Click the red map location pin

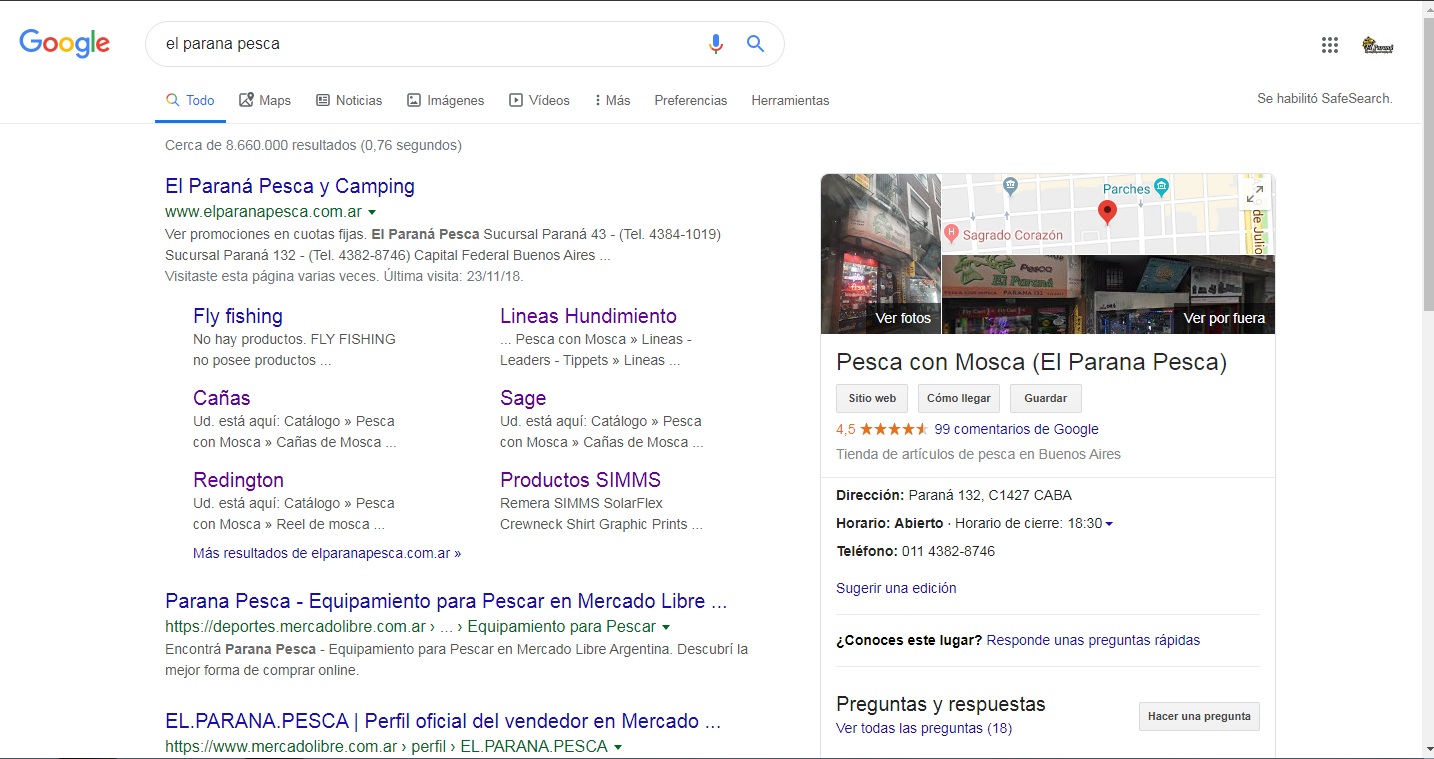pos(1107,213)
